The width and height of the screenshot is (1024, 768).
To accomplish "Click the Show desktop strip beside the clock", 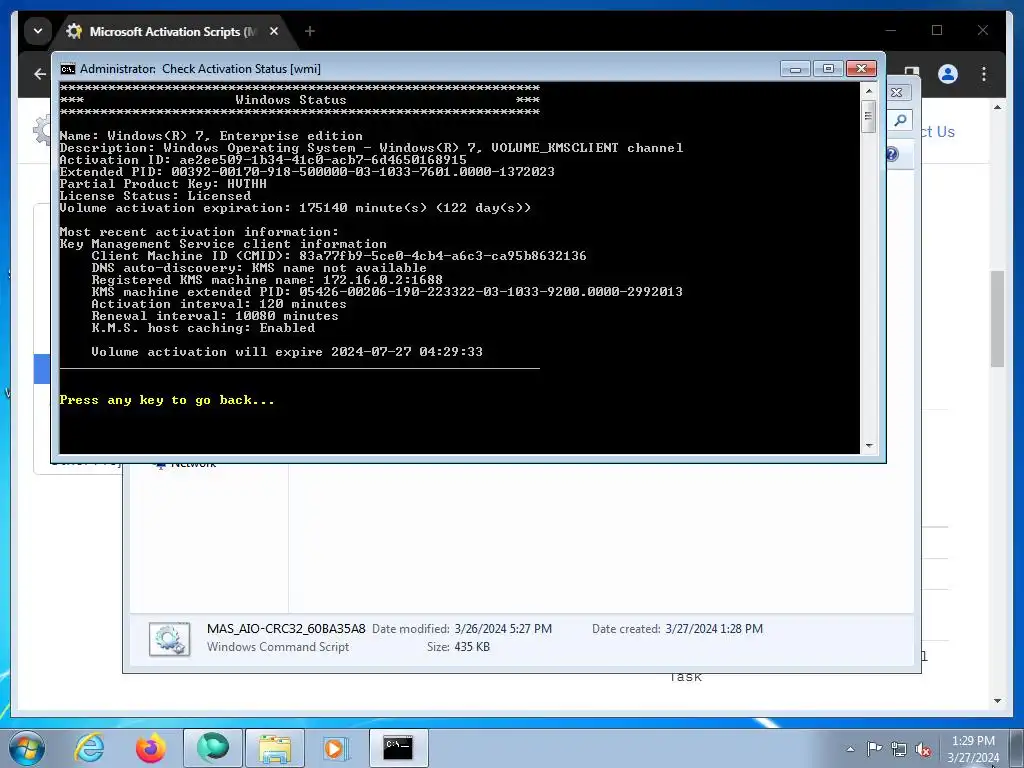I will 1016,748.
